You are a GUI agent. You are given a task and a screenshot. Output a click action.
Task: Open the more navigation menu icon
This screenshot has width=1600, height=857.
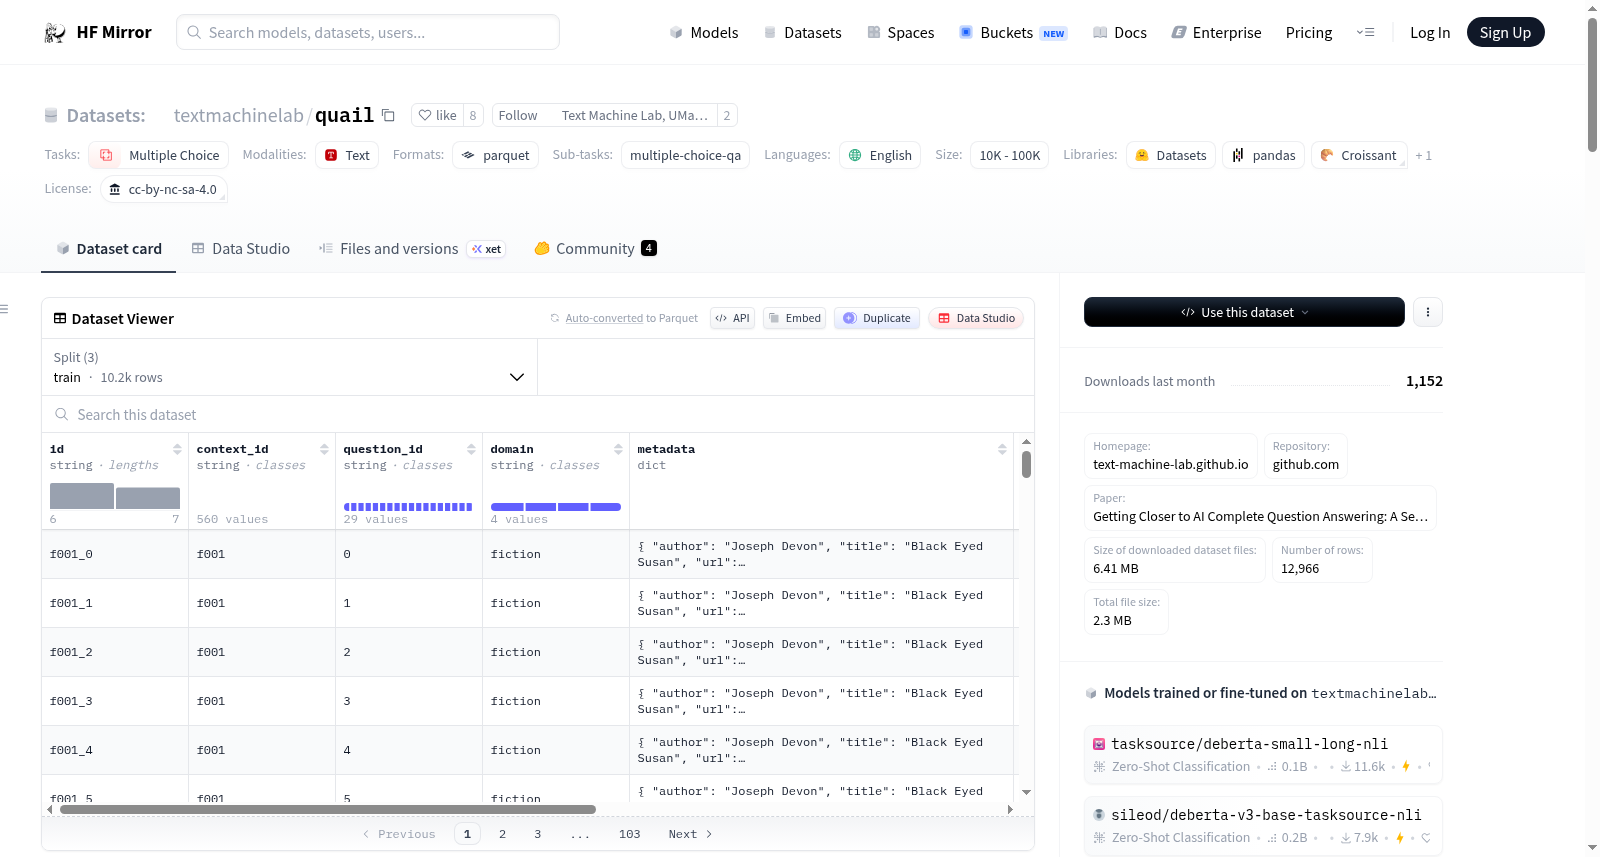pyautogui.click(x=1365, y=33)
